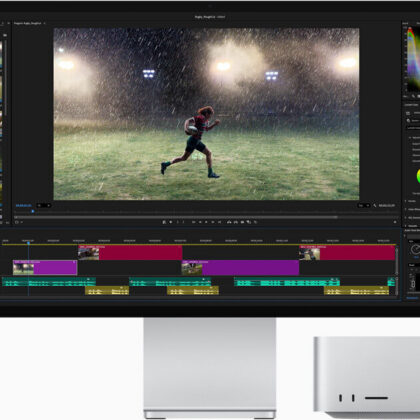
Task: Select the Program monitor panel tab
Action: [x=28, y=23]
